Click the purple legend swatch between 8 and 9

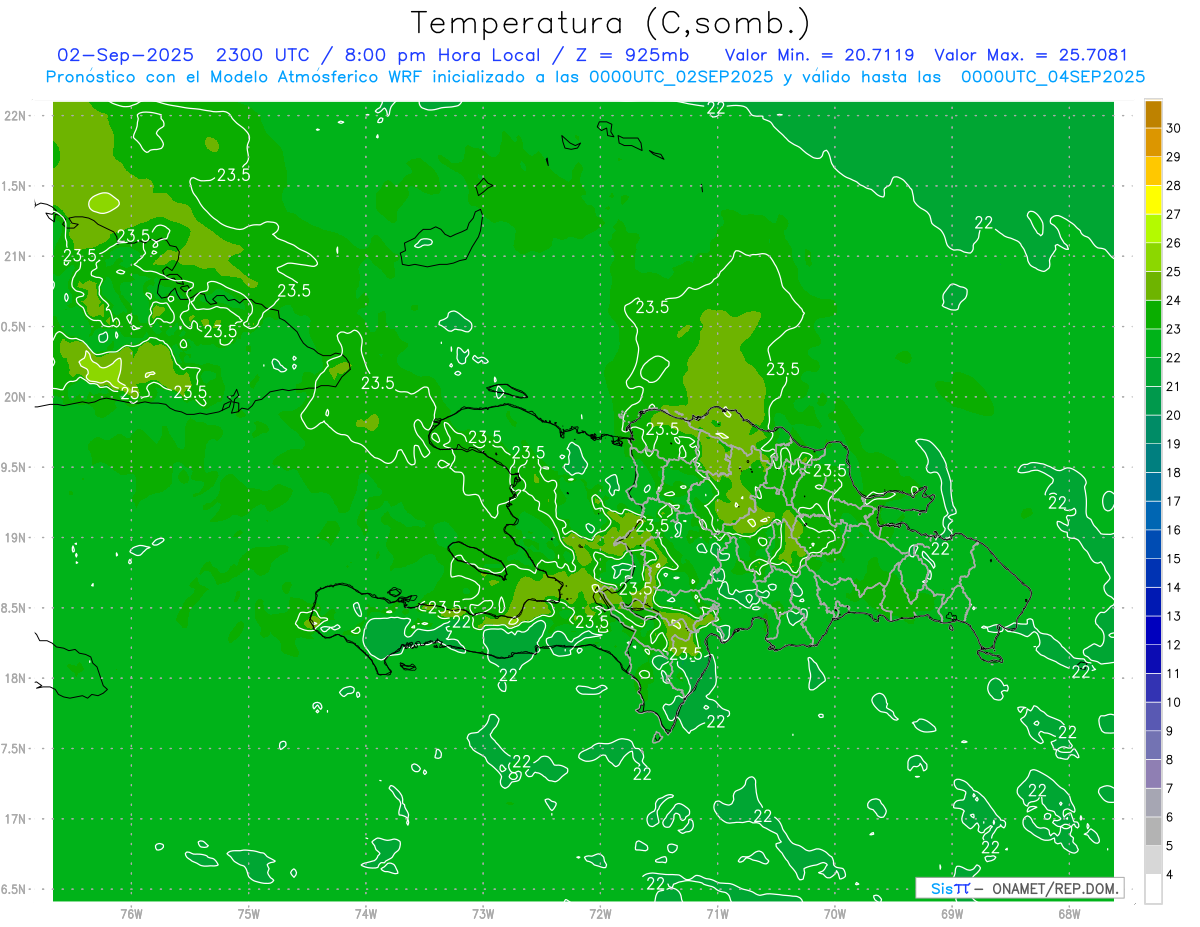(1153, 746)
